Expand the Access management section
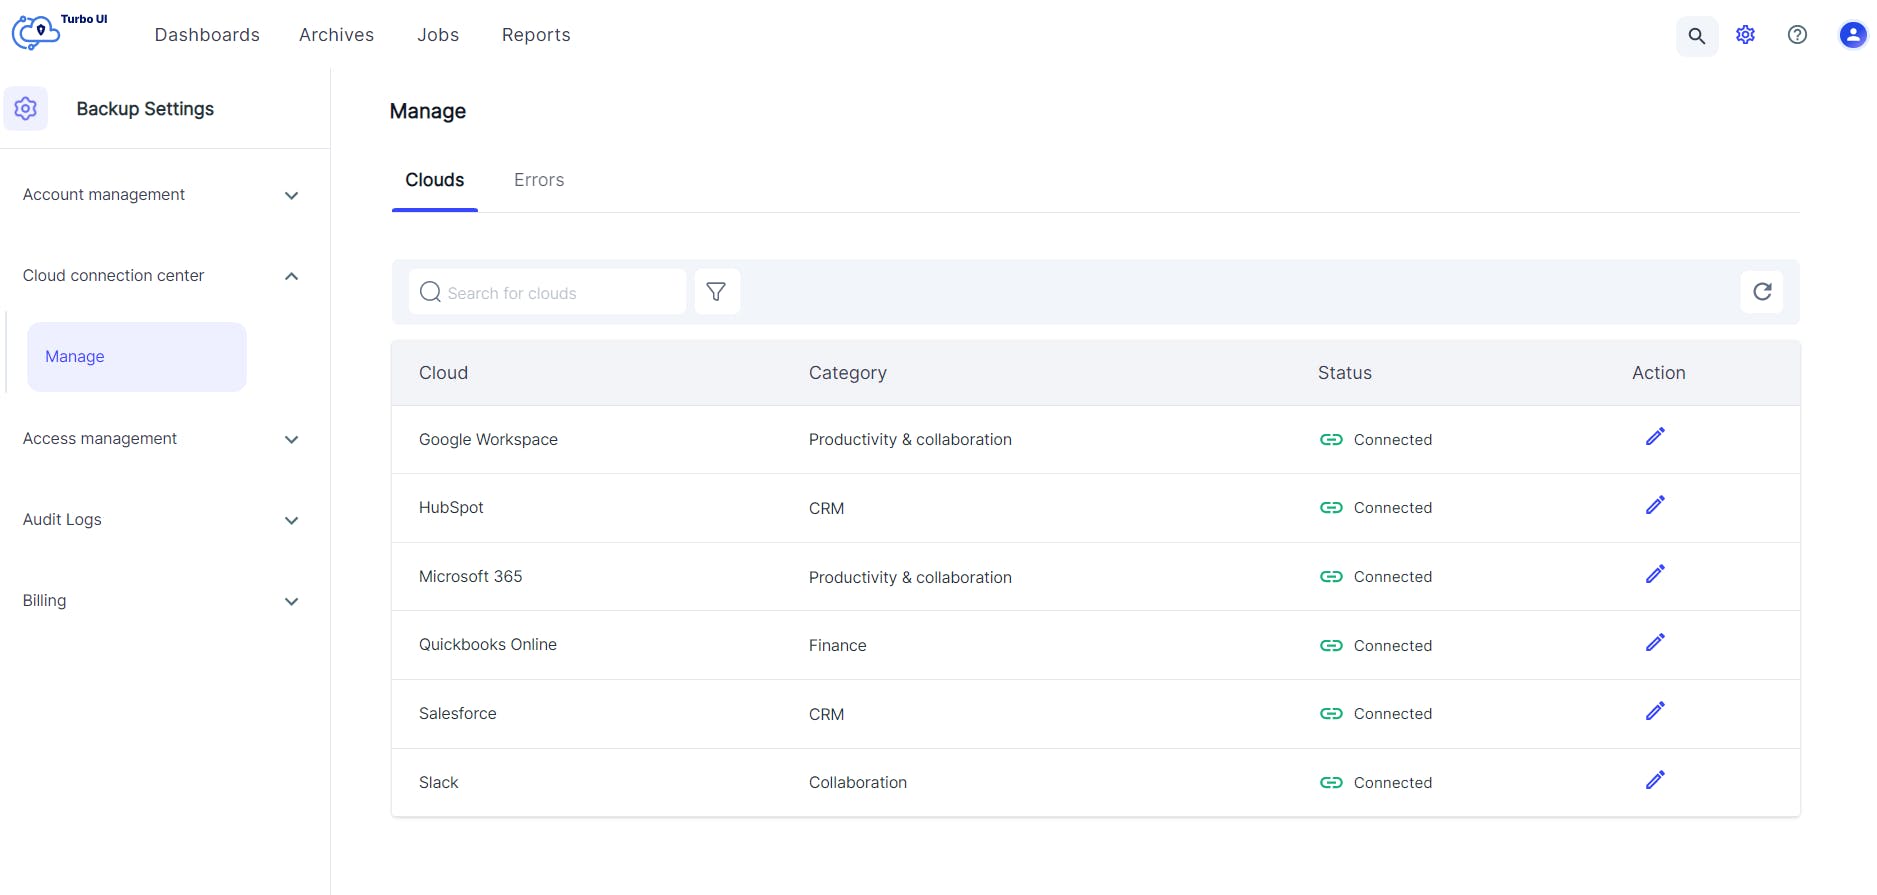Image resolution: width=1877 pixels, height=895 pixels. click(x=291, y=440)
